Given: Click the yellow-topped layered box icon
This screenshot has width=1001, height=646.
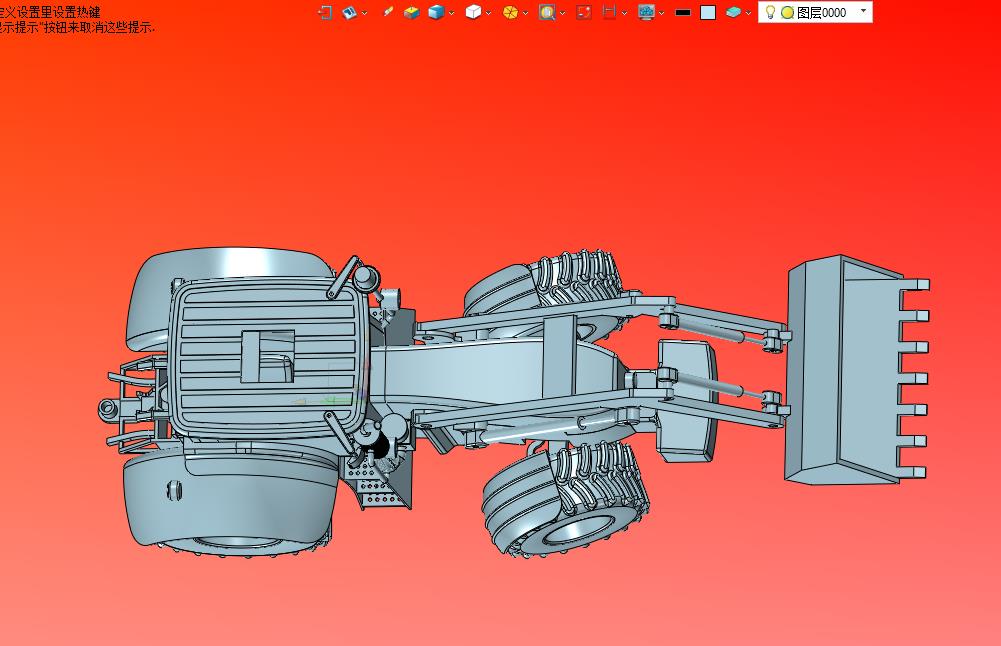Looking at the screenshot, I should (x=411, y=12).
